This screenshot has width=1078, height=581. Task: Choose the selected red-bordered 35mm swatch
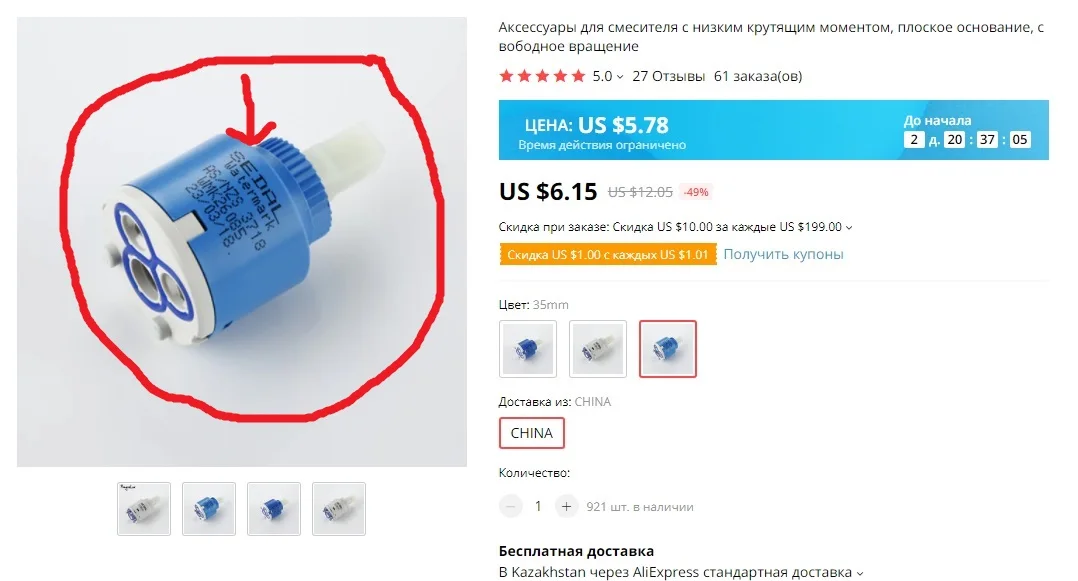pyautogui.click(x=668, y=349)
